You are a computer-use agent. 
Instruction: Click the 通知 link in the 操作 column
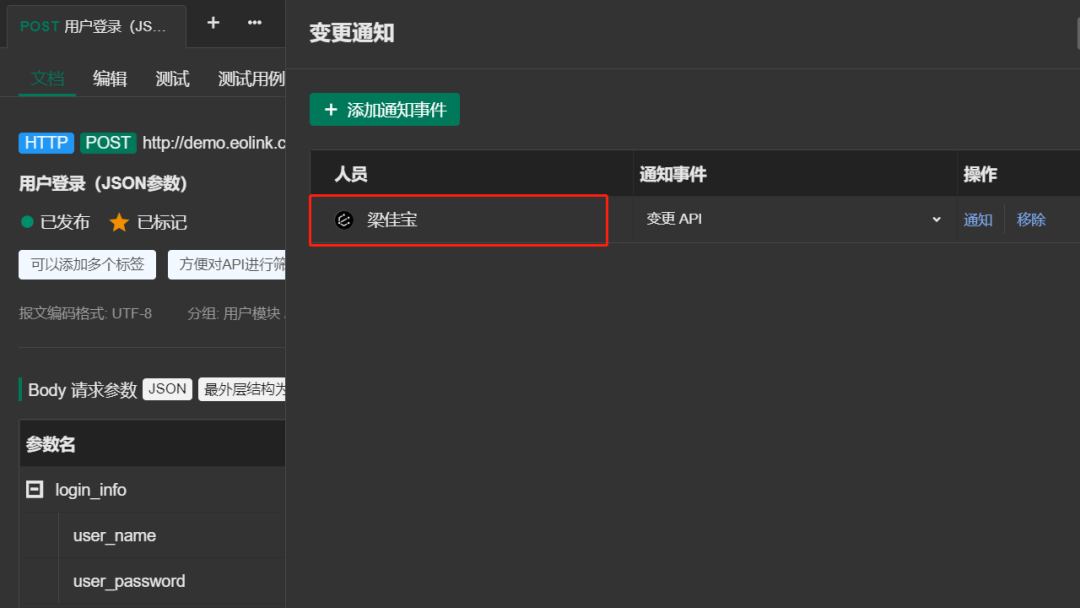coord(978,219)
